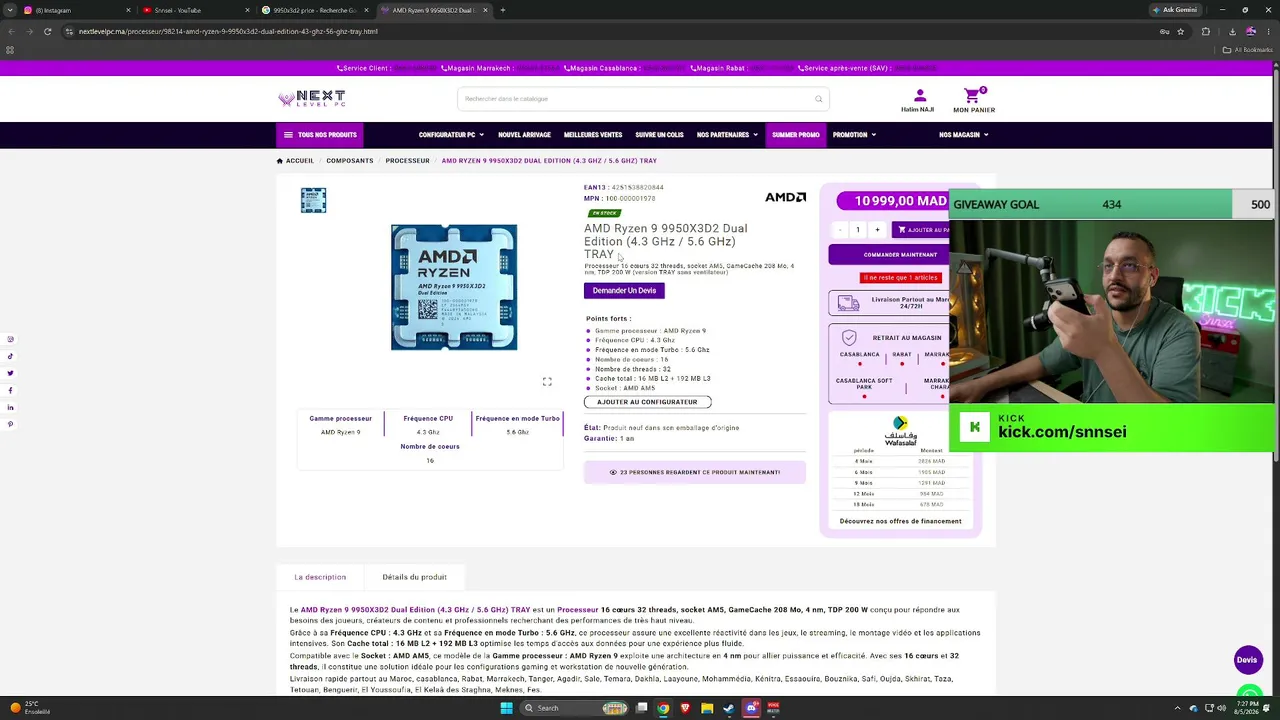
Task: Switch to La description tab
Action: click(x=320, y=577)
